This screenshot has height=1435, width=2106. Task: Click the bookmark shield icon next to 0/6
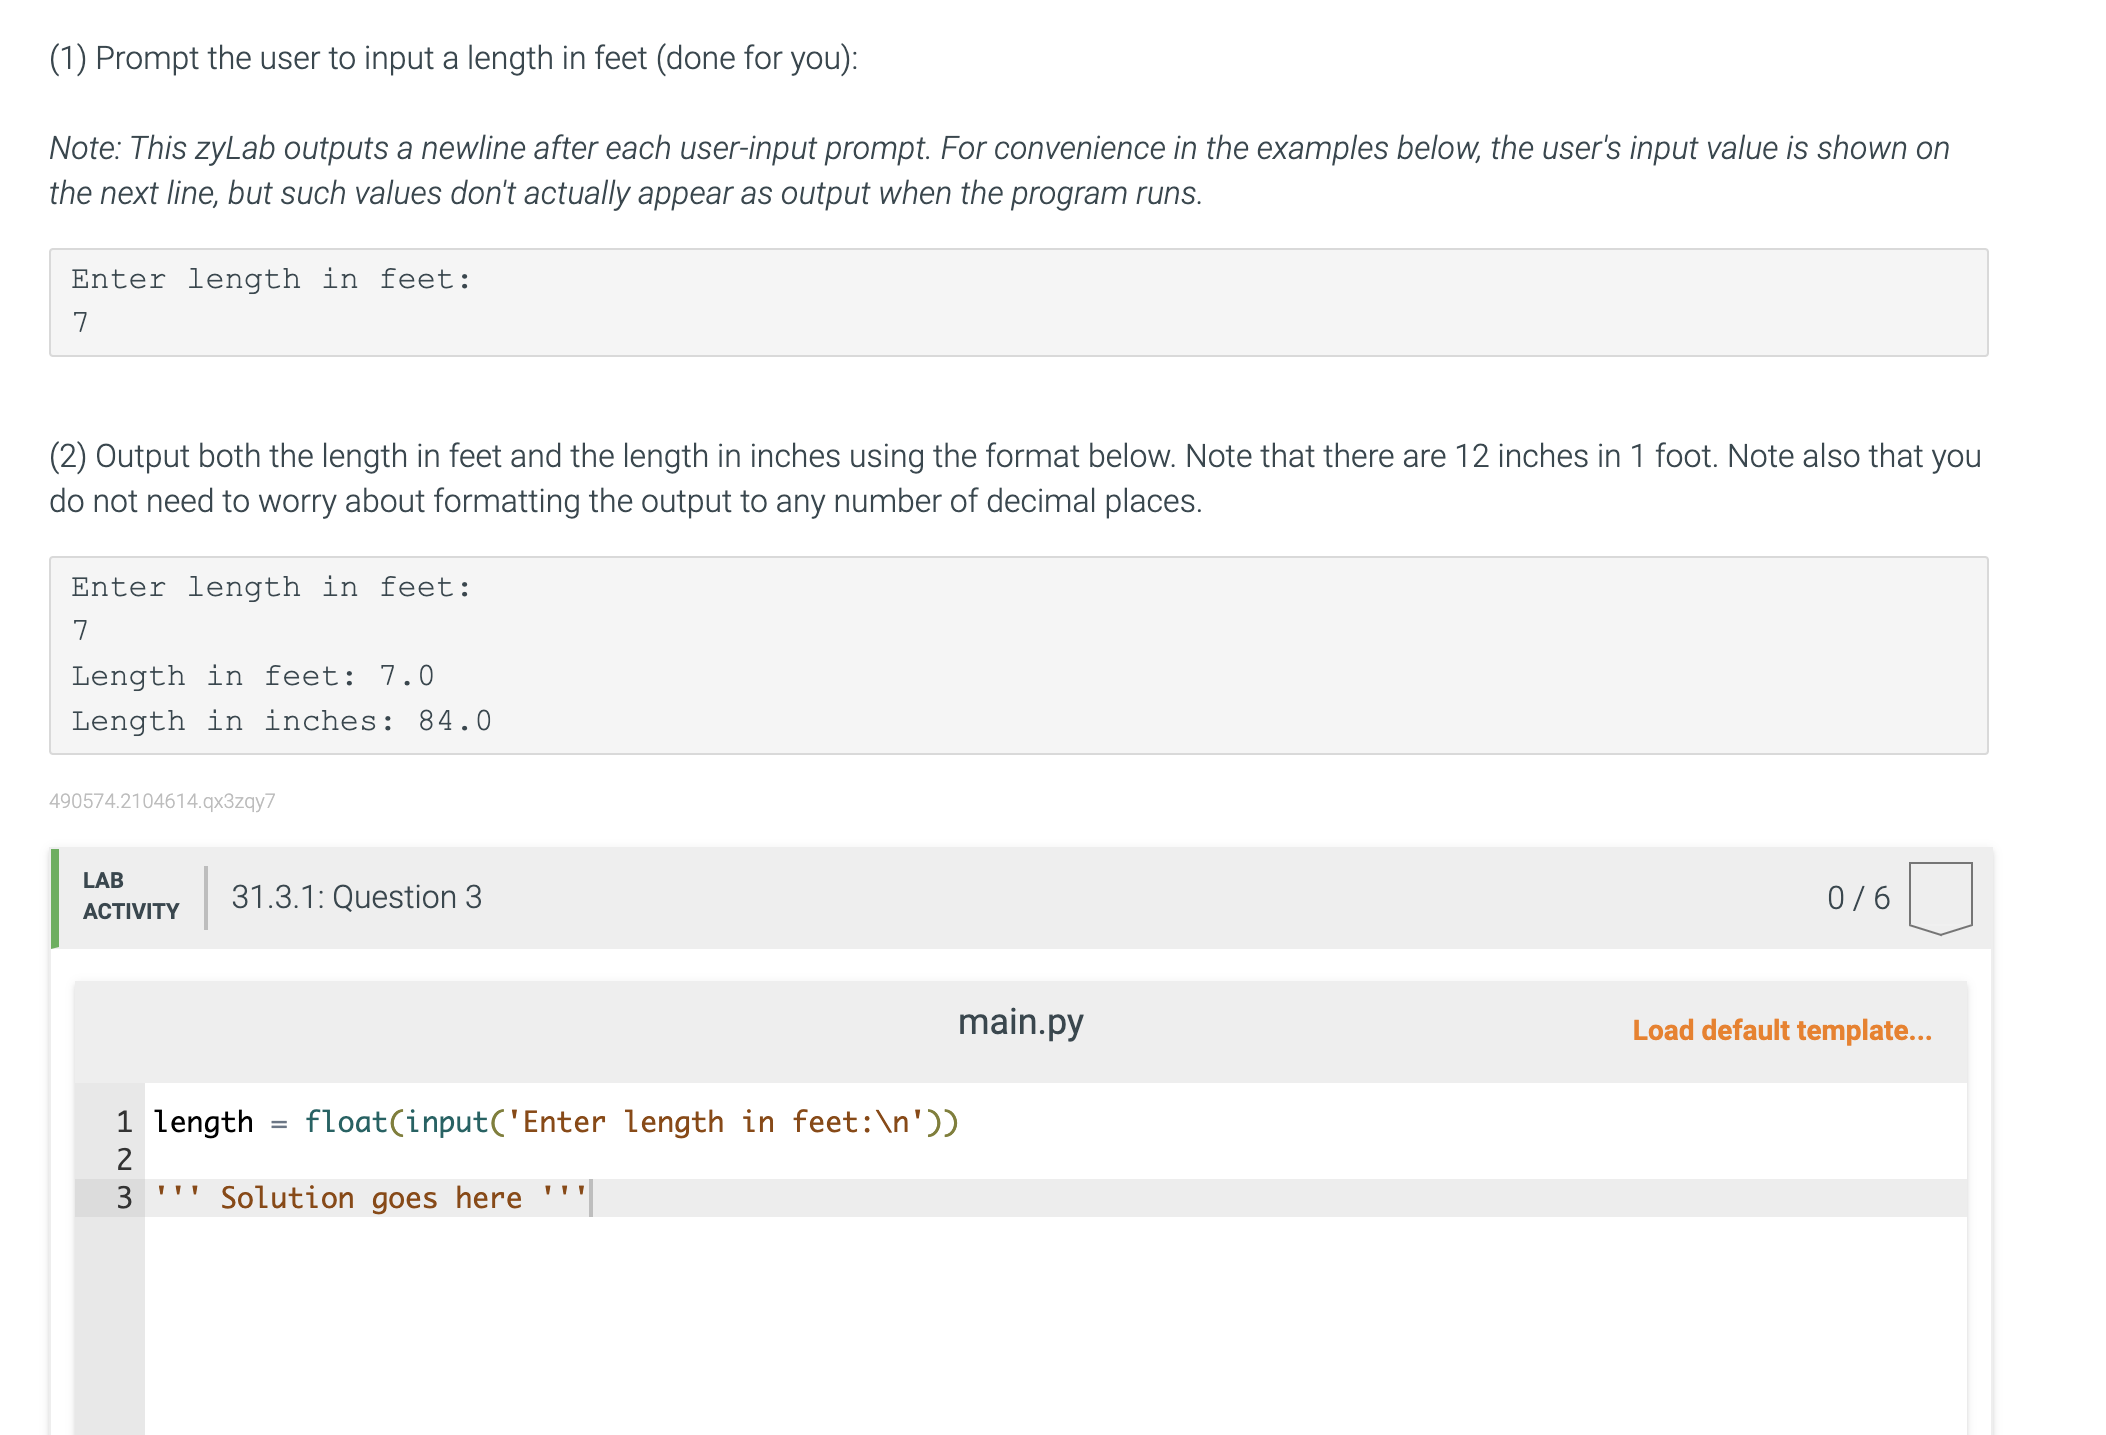point(1938,896)
